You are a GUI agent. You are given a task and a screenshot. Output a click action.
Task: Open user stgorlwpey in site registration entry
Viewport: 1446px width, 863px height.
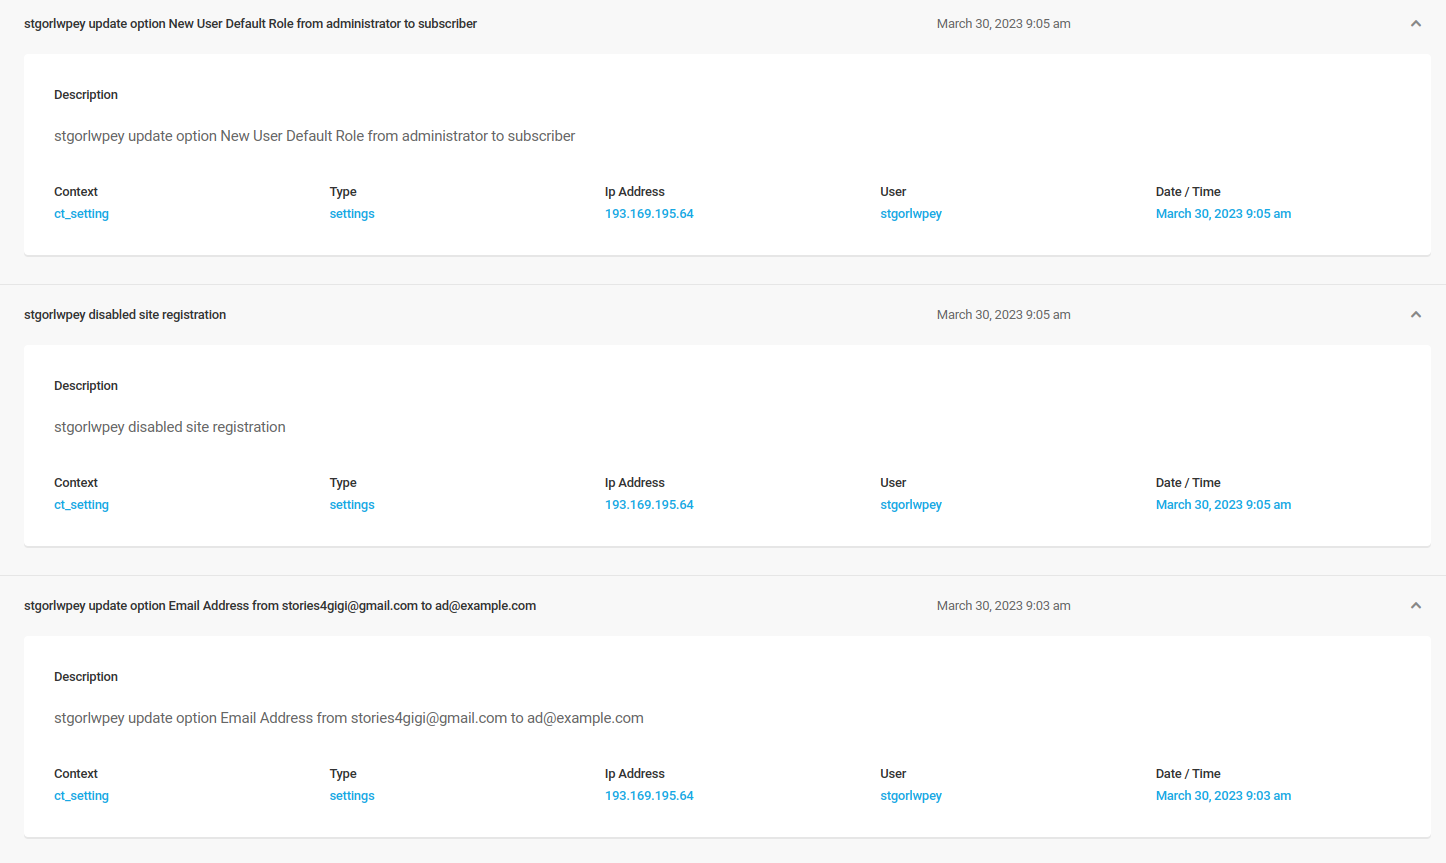[x=910, y=505]
